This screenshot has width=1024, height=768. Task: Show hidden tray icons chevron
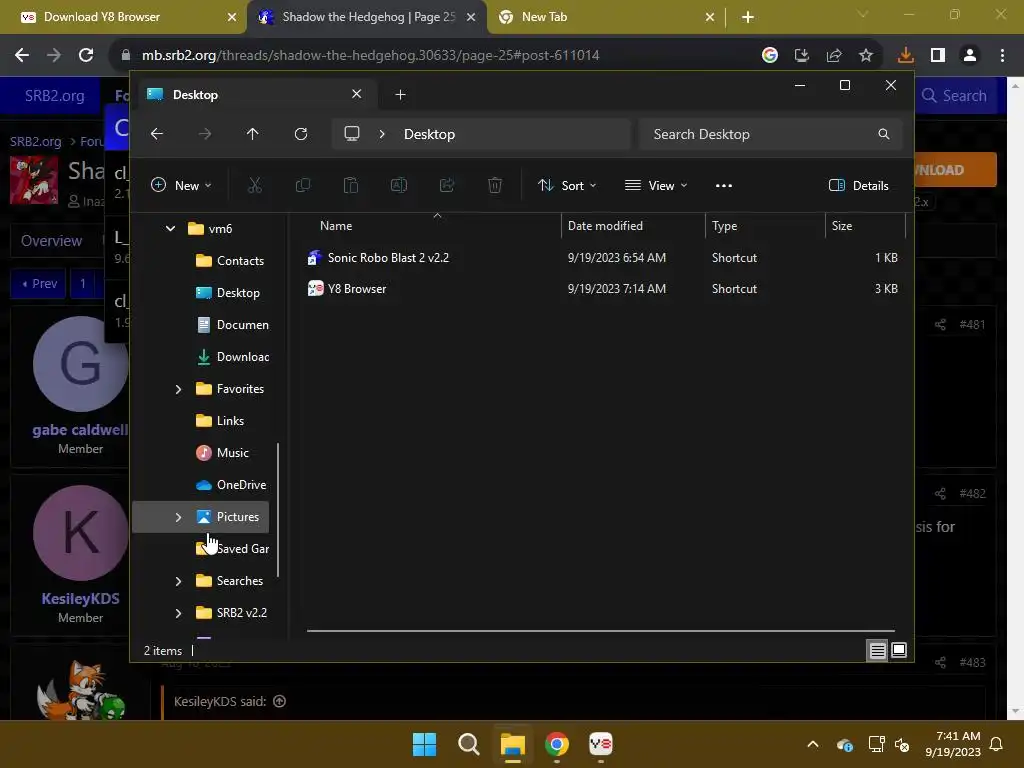(813, 744)
